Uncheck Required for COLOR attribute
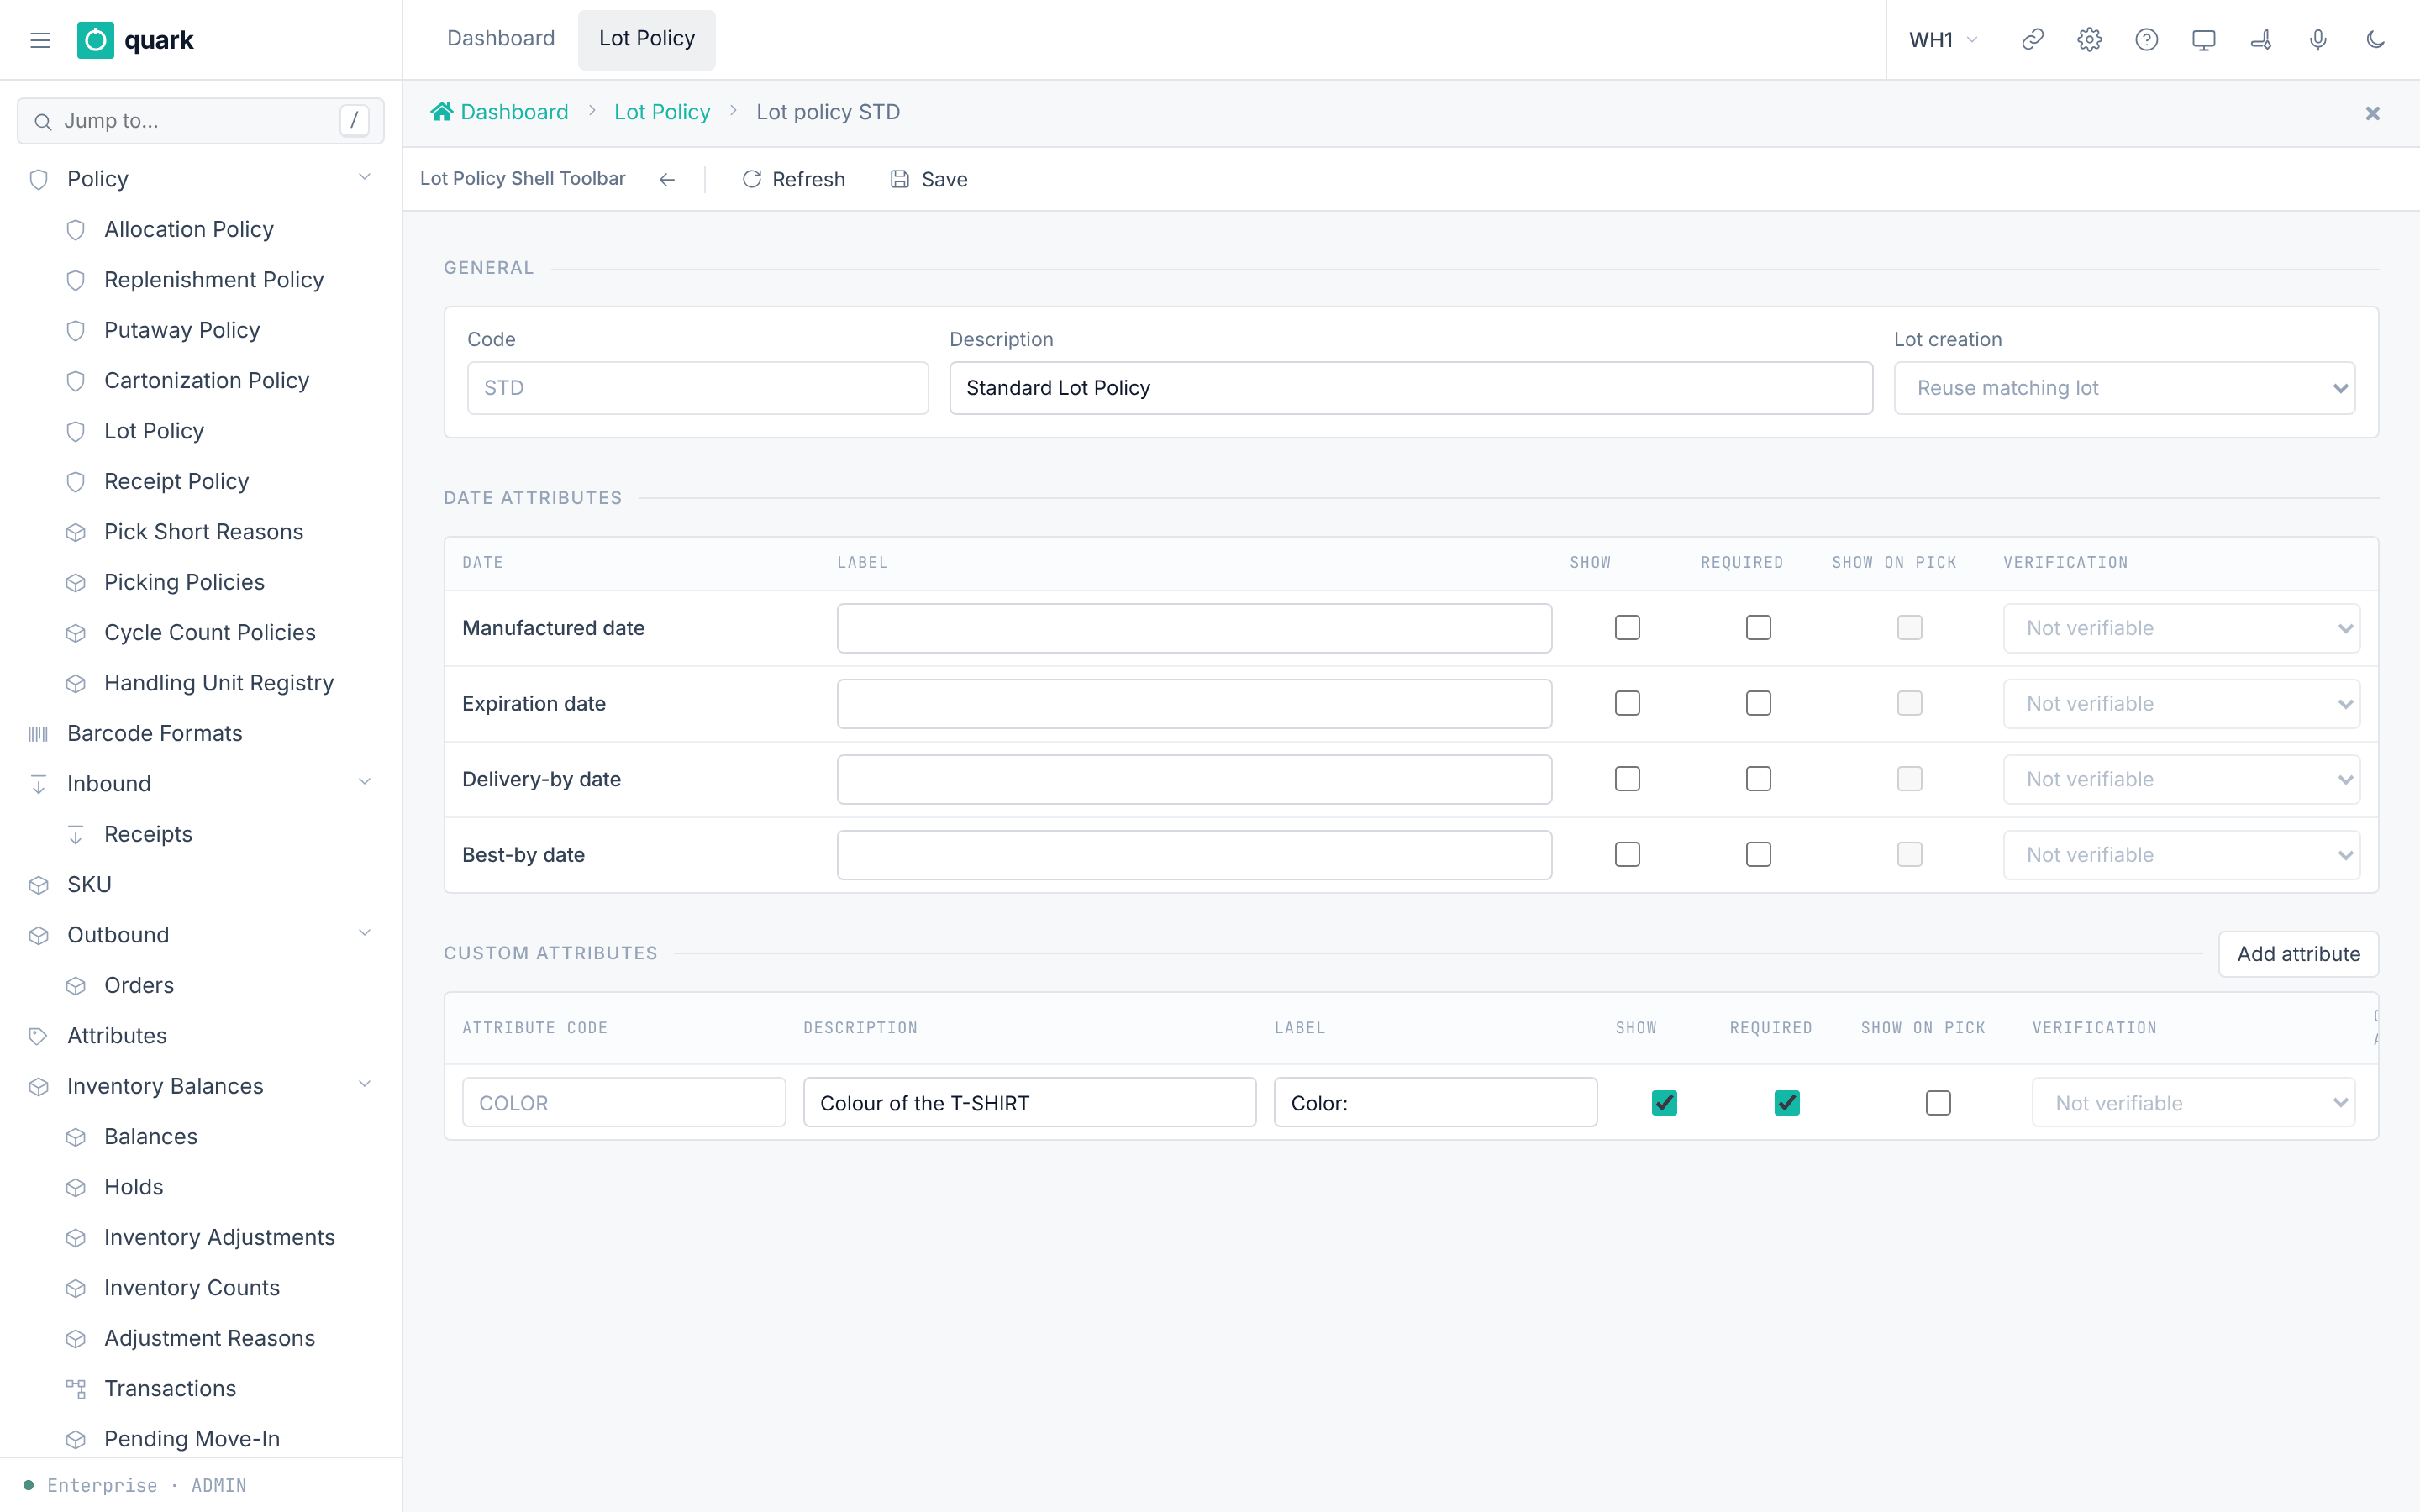The width and height of the screenshot is (2420, 1512). point(1787,1103)
